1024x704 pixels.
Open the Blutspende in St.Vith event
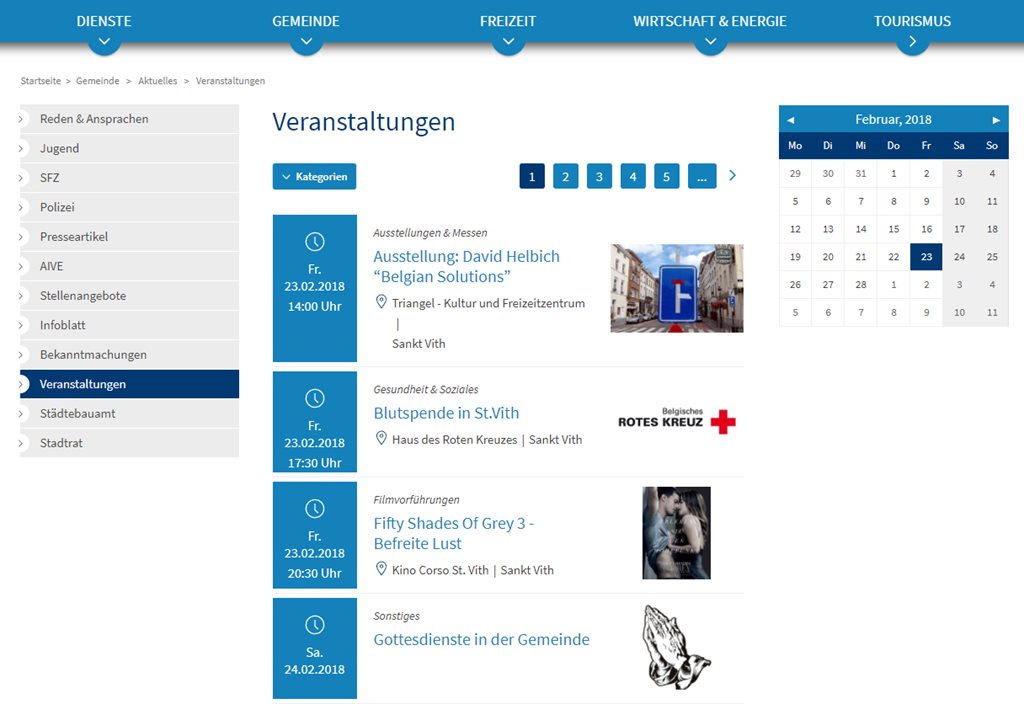[x=446, y=413]
